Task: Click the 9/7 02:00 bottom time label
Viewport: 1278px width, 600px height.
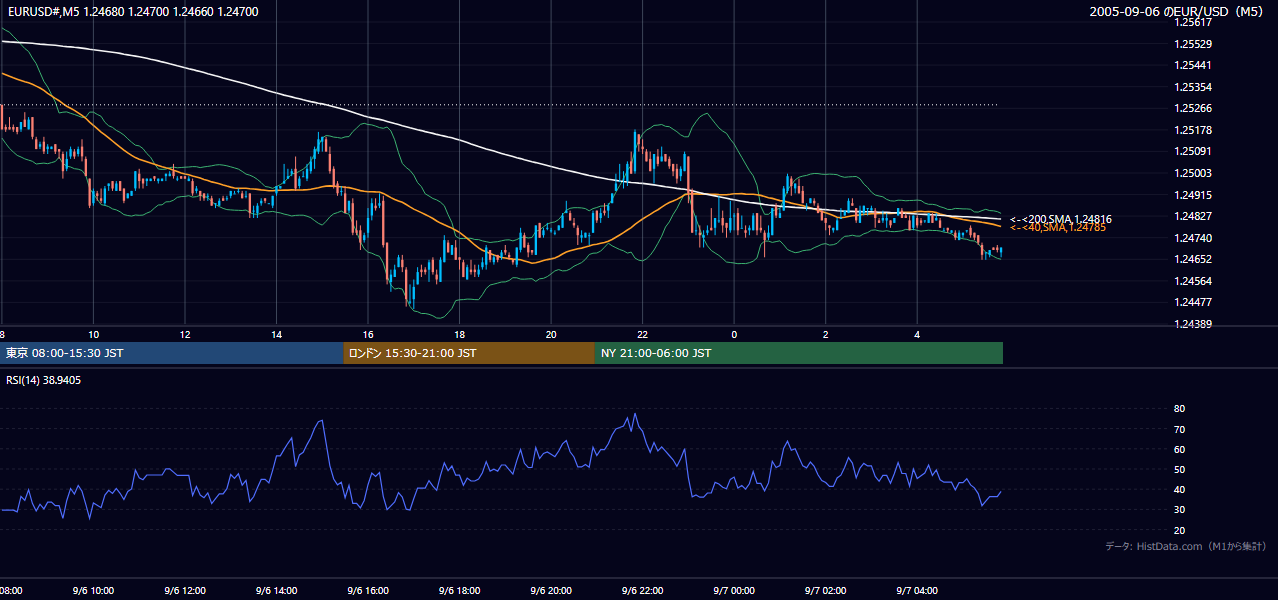Action: [x=826, y=590]
